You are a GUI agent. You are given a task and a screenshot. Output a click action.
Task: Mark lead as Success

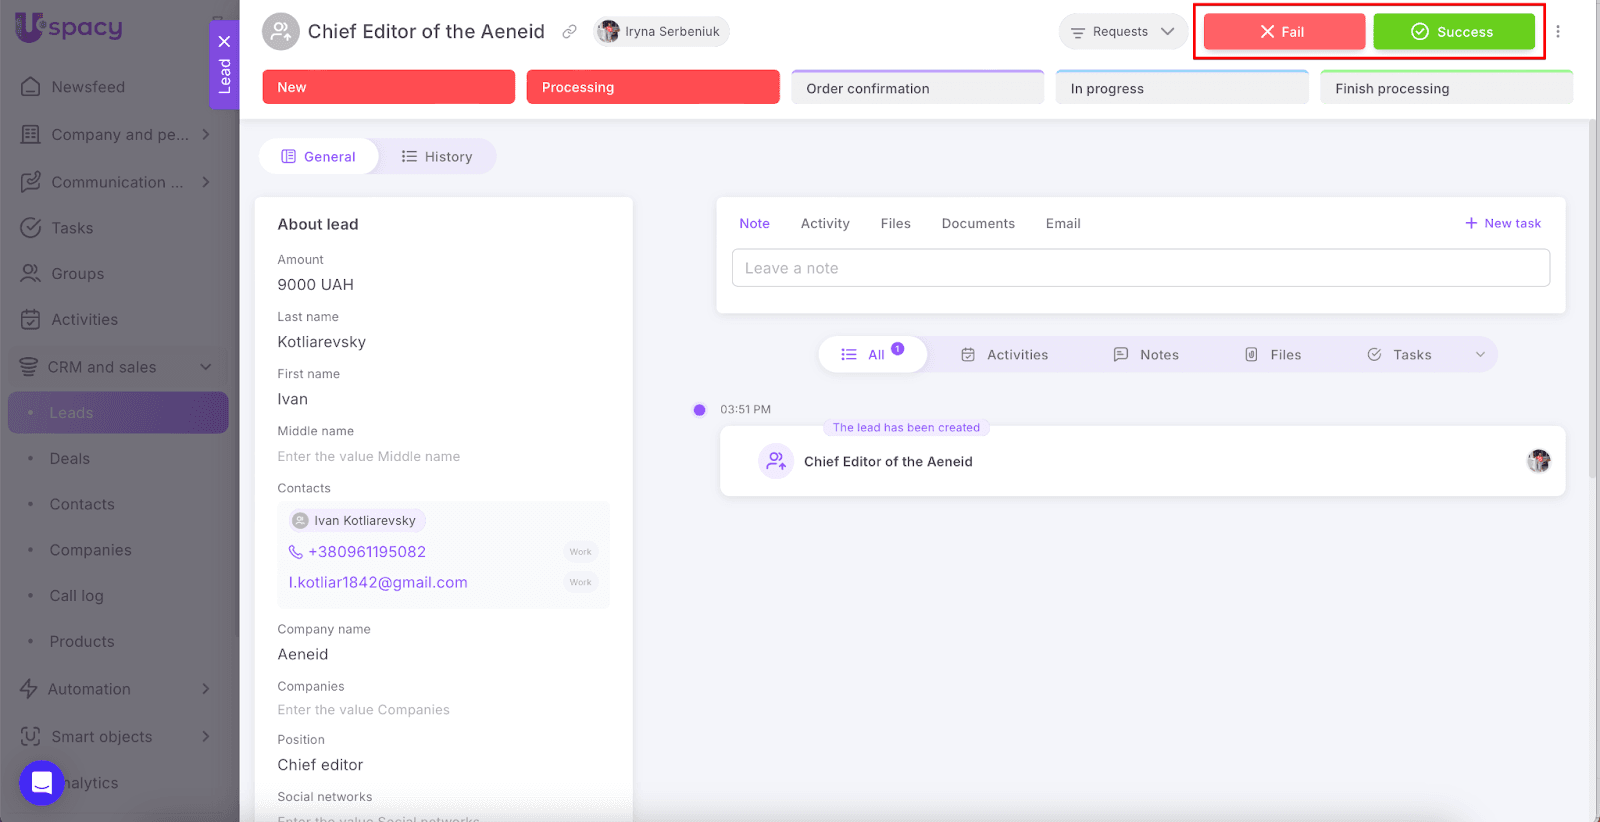pos(1453,32)
